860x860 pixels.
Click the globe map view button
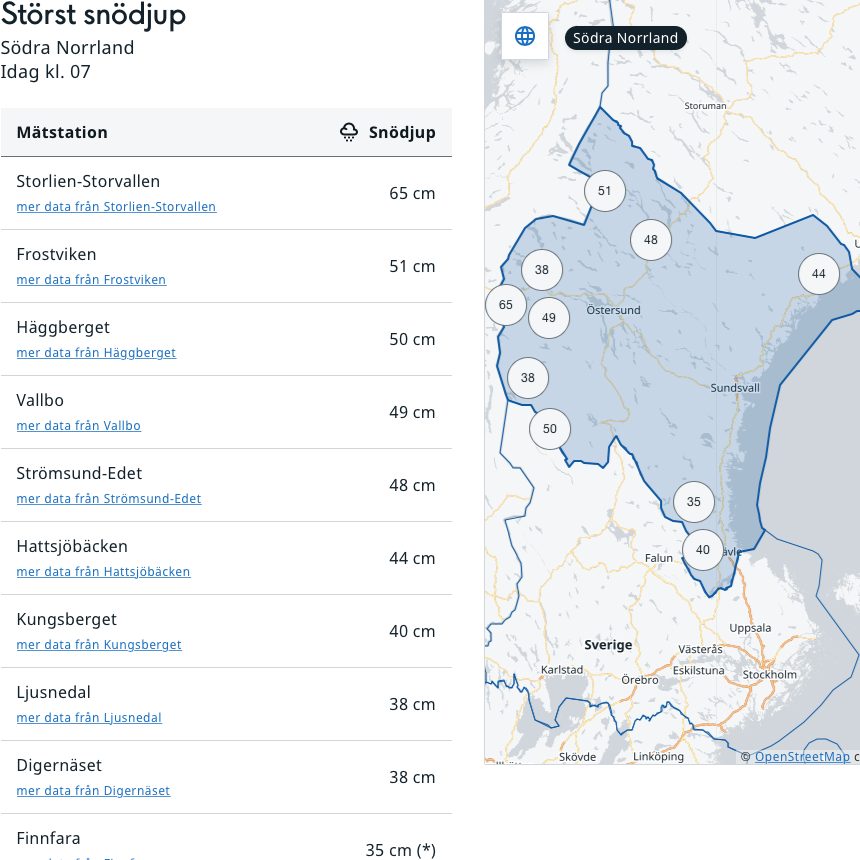[525, 37]
